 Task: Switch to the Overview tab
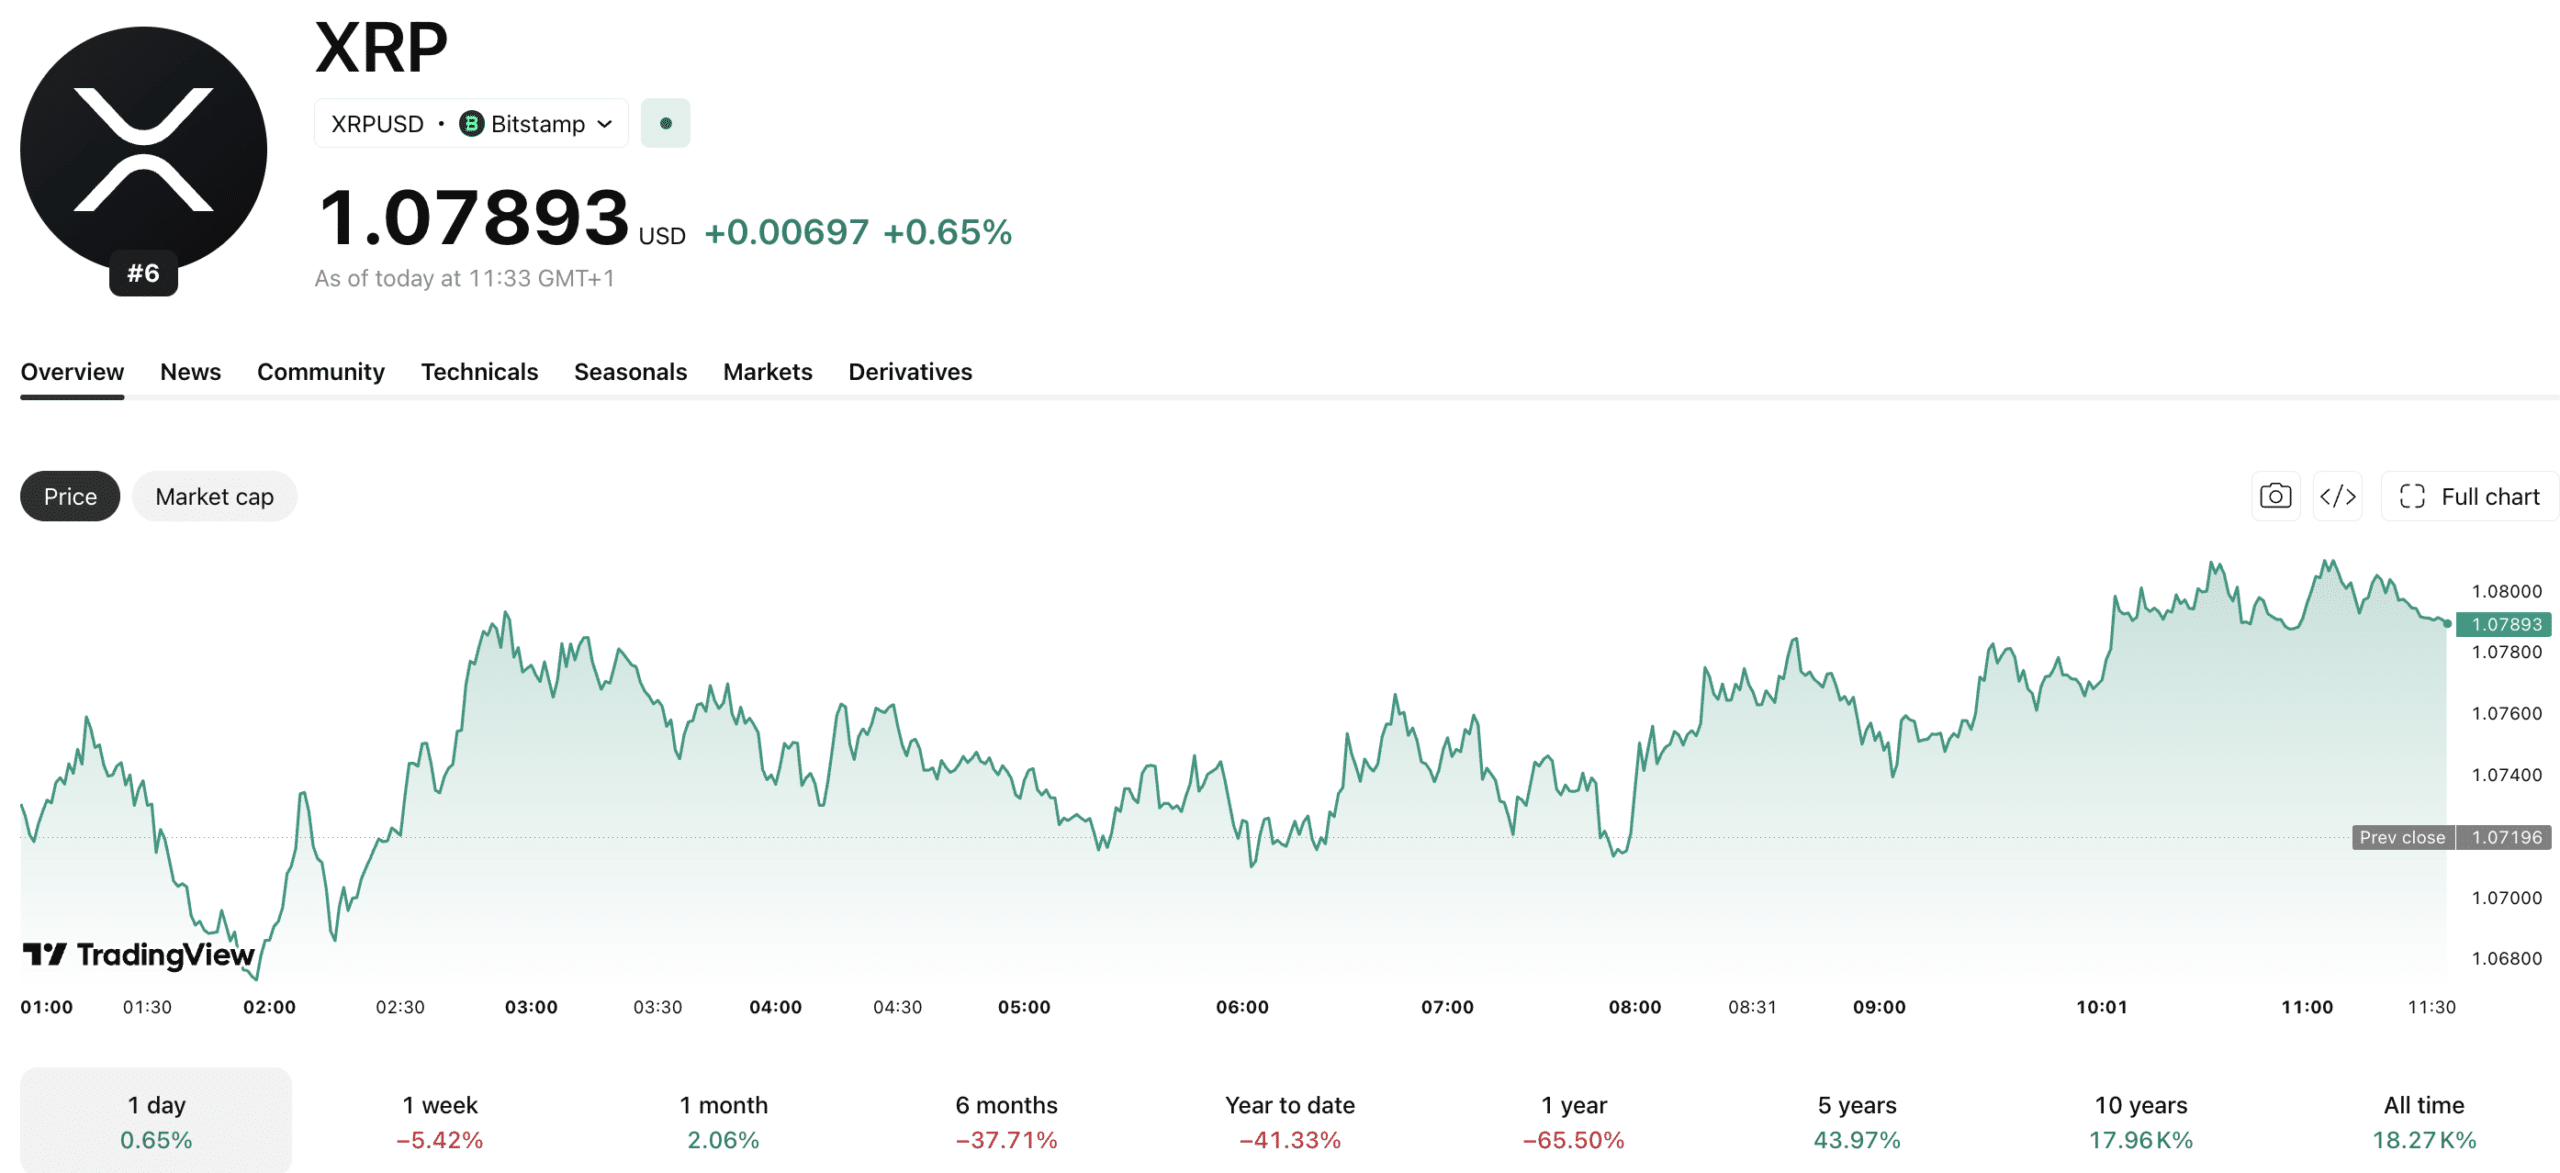click(72, 372)
